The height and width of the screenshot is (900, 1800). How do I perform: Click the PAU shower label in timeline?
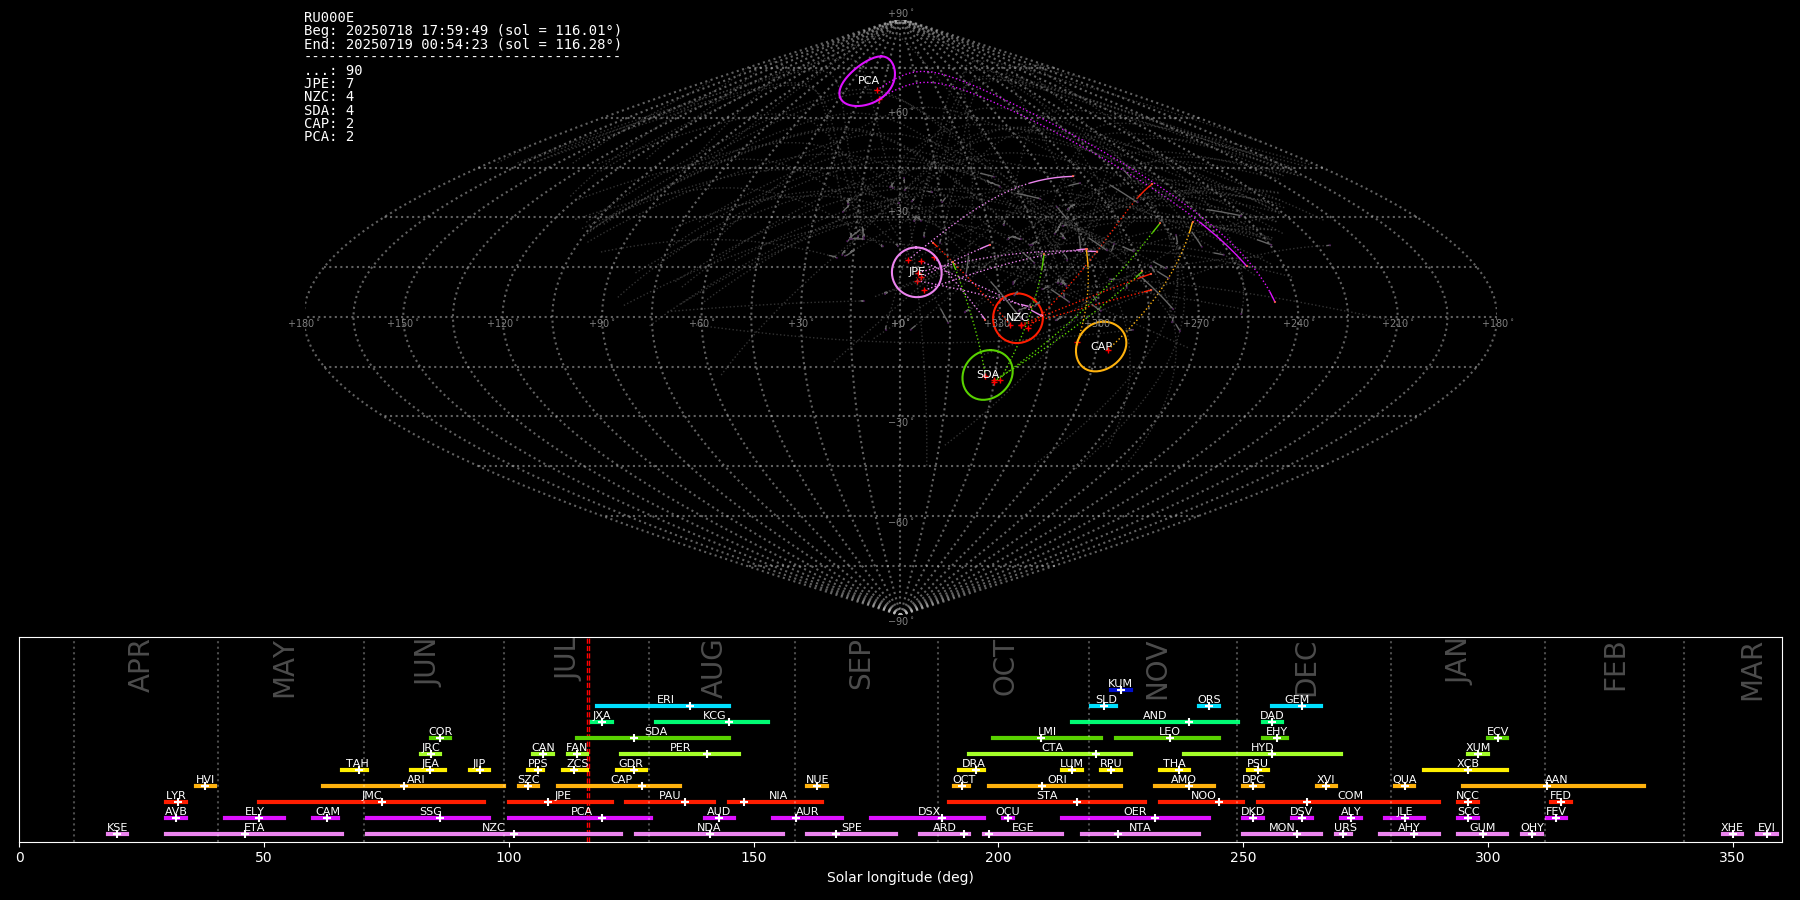(x=670, y=796)
